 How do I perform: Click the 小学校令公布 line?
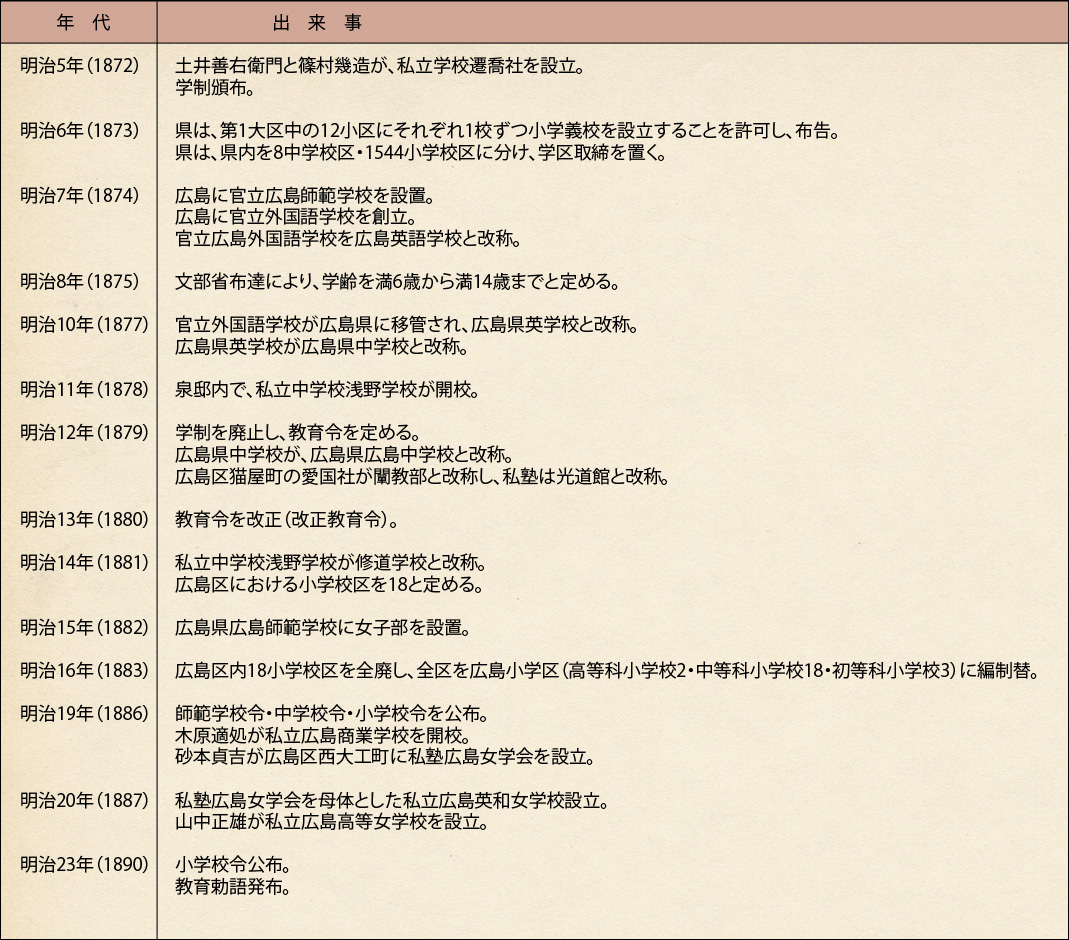[233, 865]
